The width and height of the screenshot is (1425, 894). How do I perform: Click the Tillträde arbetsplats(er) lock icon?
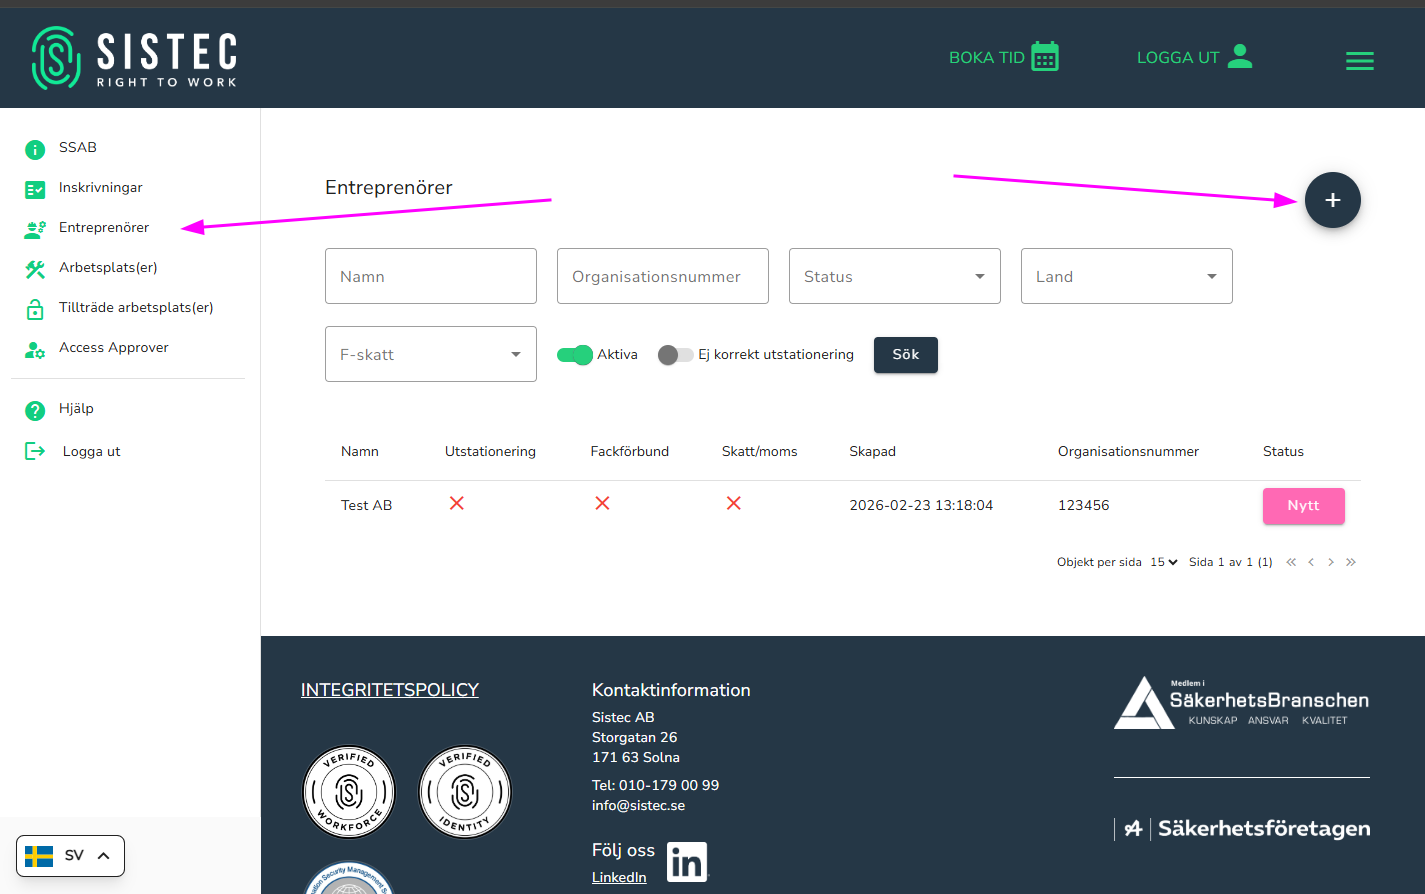35,309
